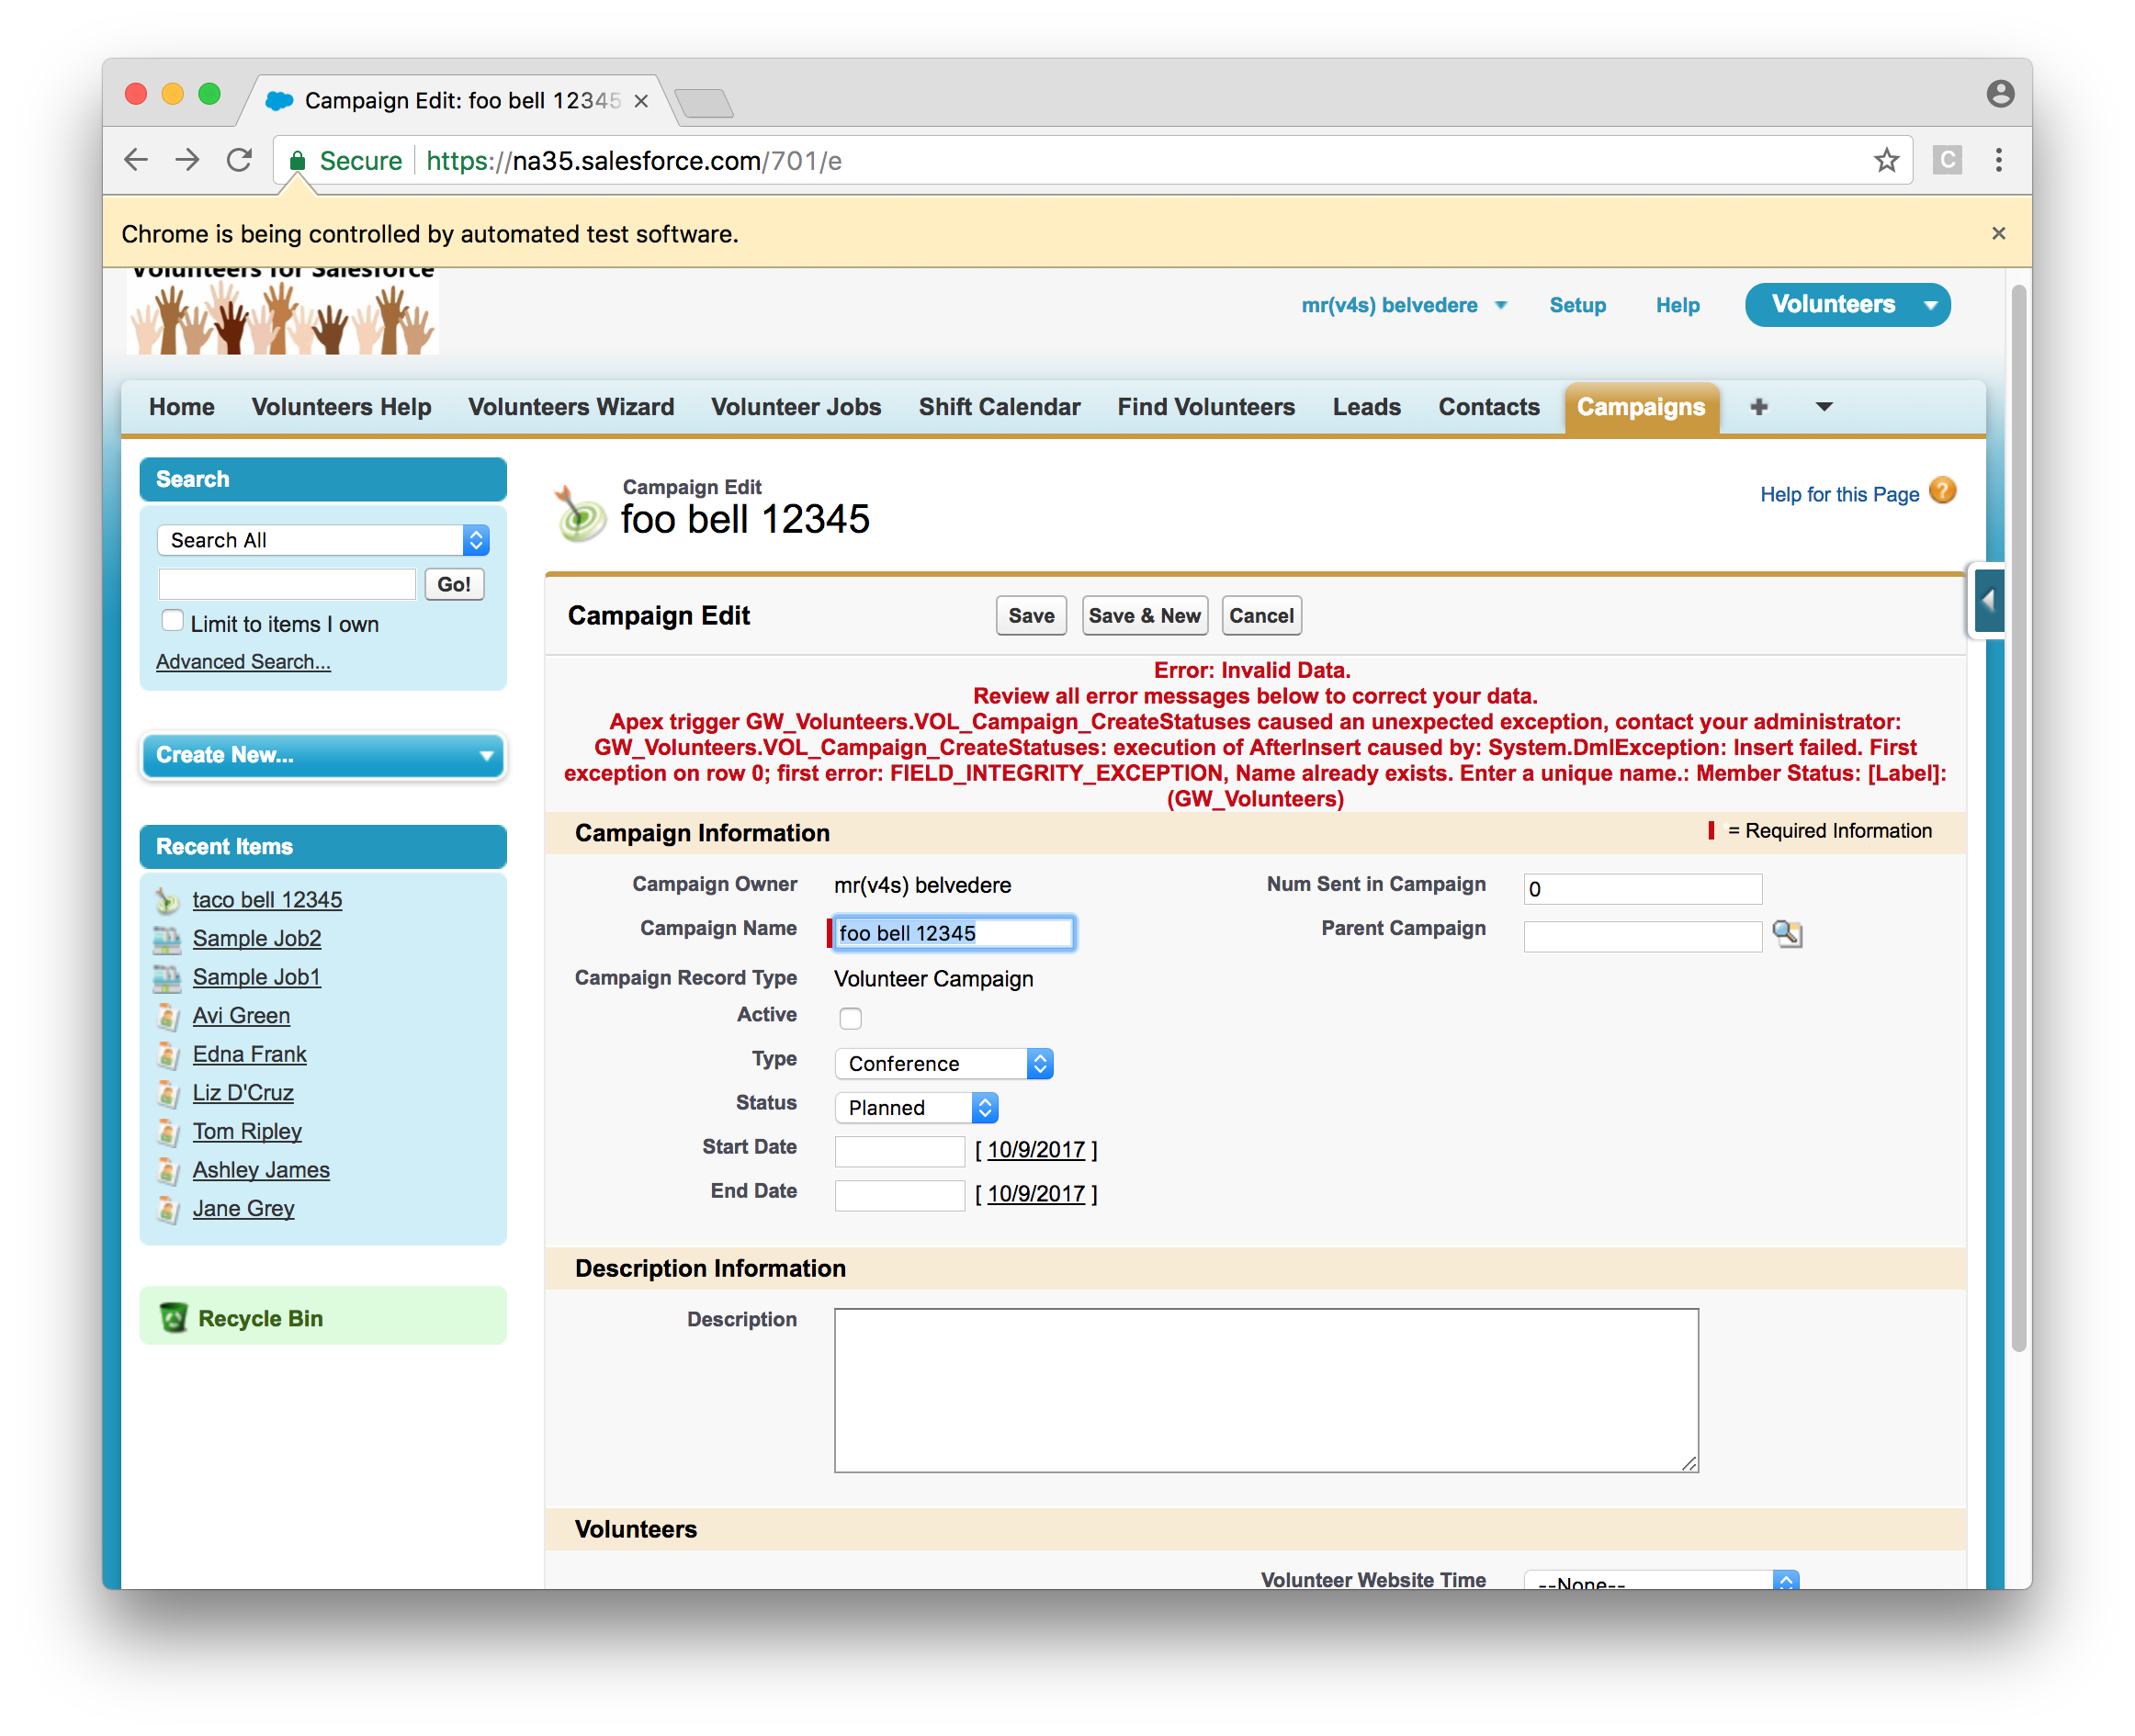Open the Status dropdown showing Planned

click(x=916, y=1107)
